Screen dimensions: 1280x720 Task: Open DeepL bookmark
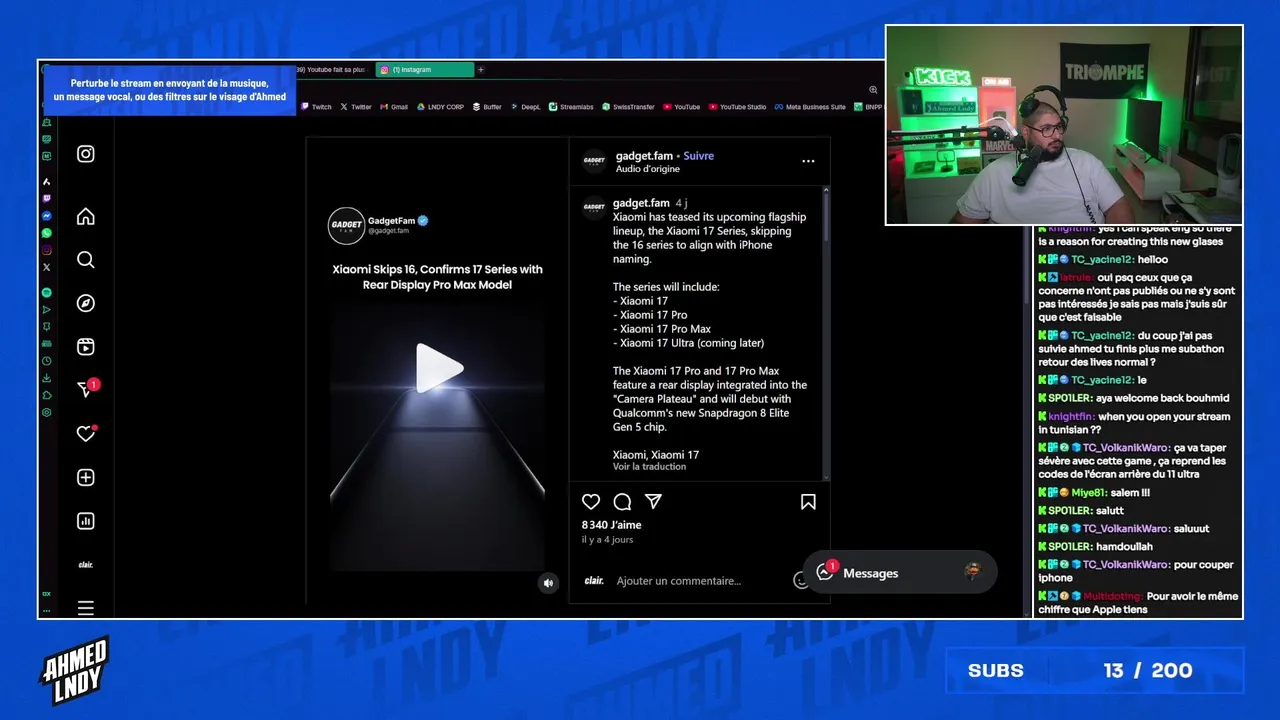tap(526, 107)
